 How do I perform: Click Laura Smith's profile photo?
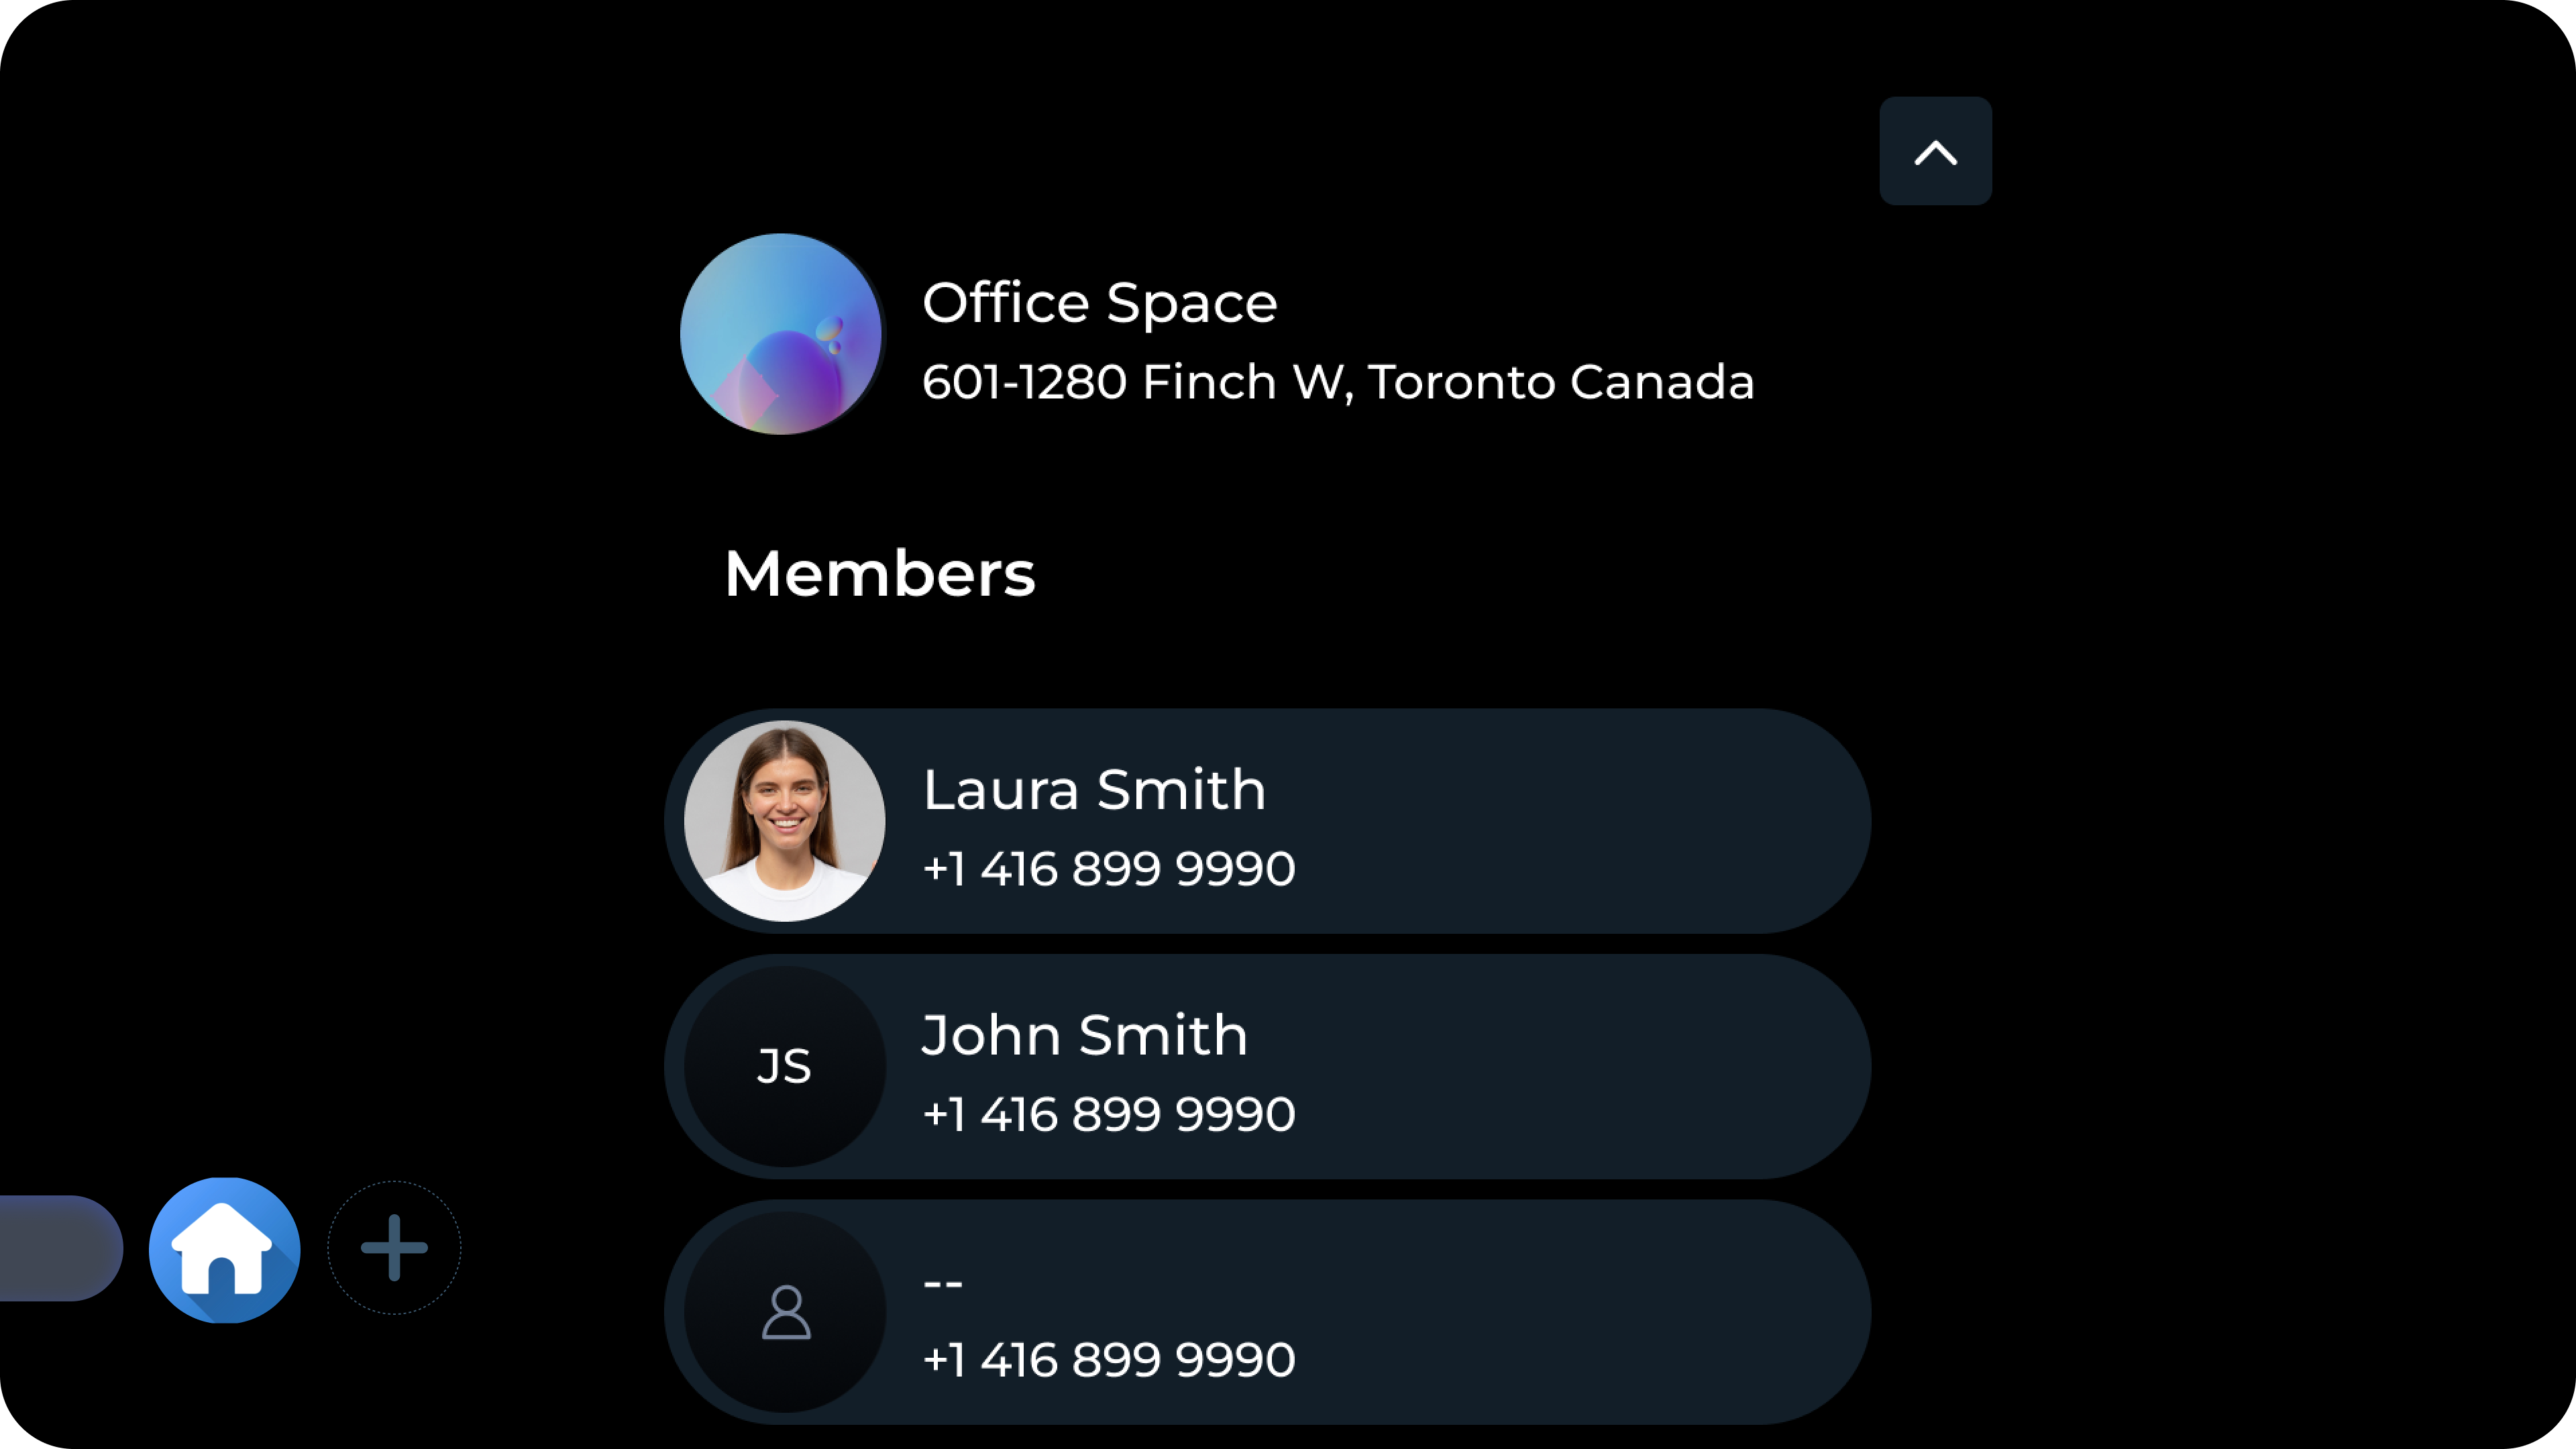pos(784,821)
